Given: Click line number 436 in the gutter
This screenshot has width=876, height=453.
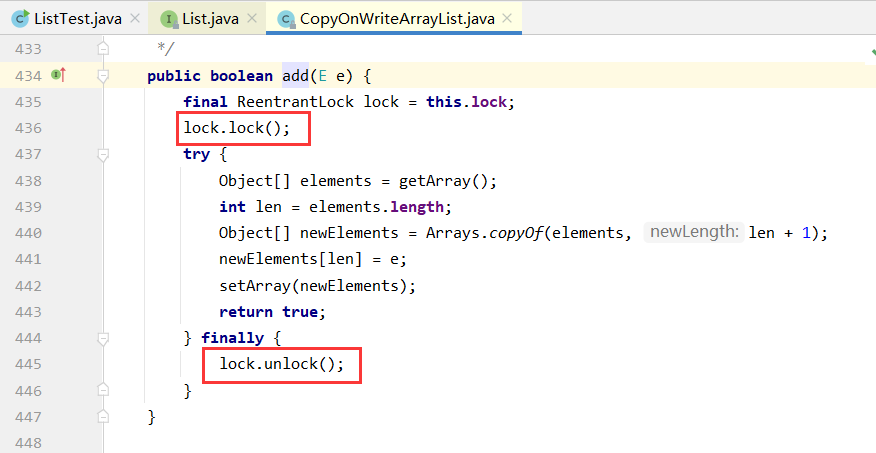Looking at the screenshot, I should point(28,128).
